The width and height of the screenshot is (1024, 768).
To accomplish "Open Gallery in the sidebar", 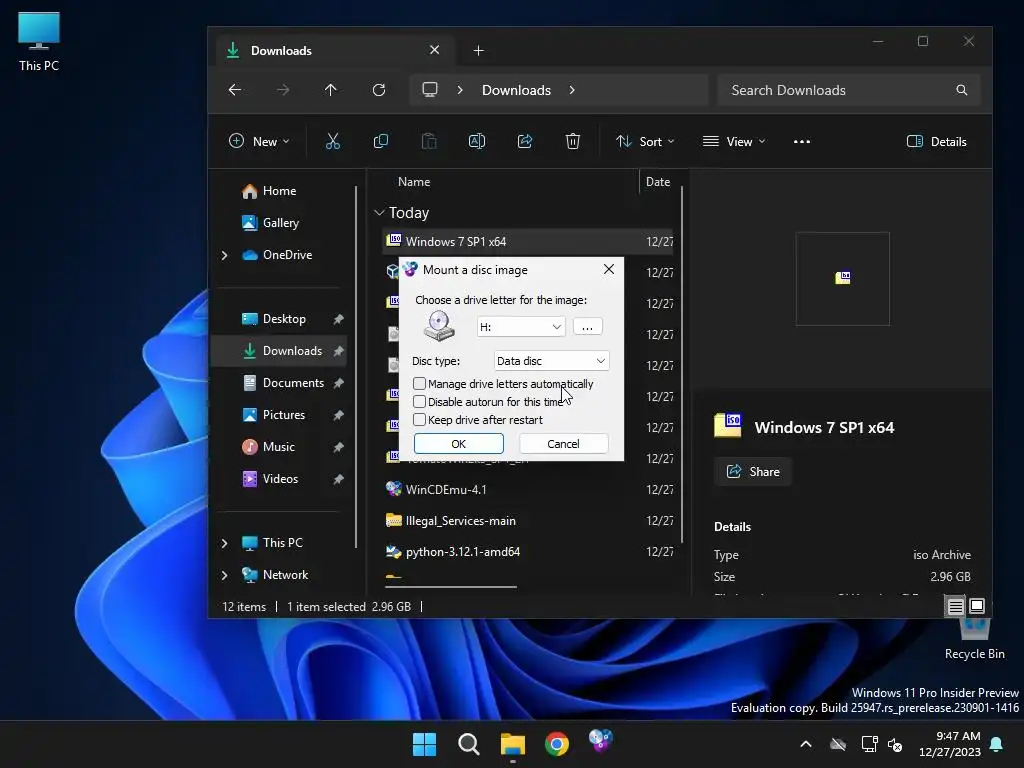I will pos(280,223).
